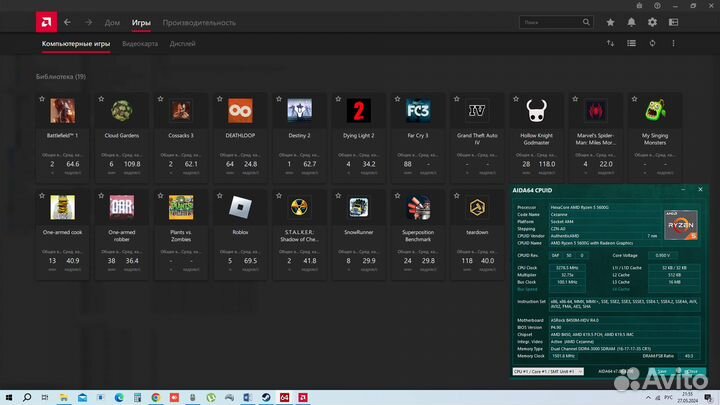Expand hidden system tray icons
Image resolution: width=720 pixels, height=405 pixels.
click(648, 397)
